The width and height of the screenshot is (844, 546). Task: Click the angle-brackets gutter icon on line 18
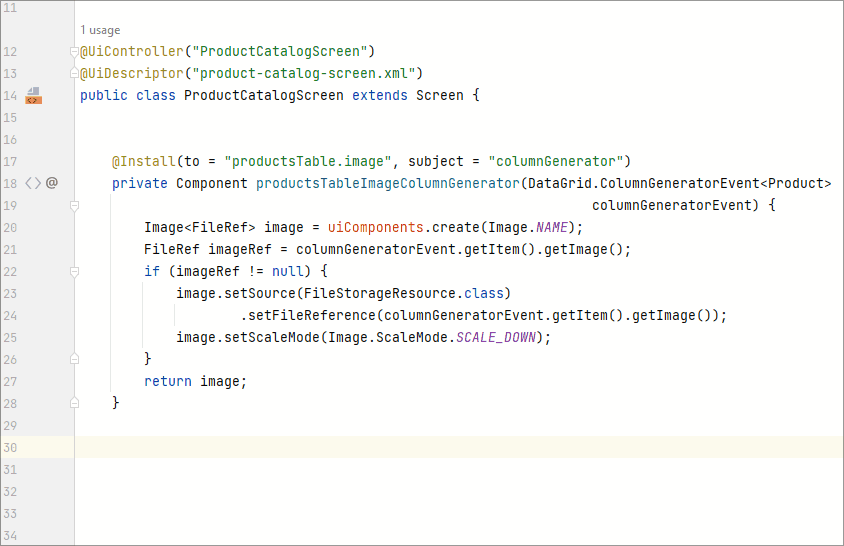coord(33,183)
